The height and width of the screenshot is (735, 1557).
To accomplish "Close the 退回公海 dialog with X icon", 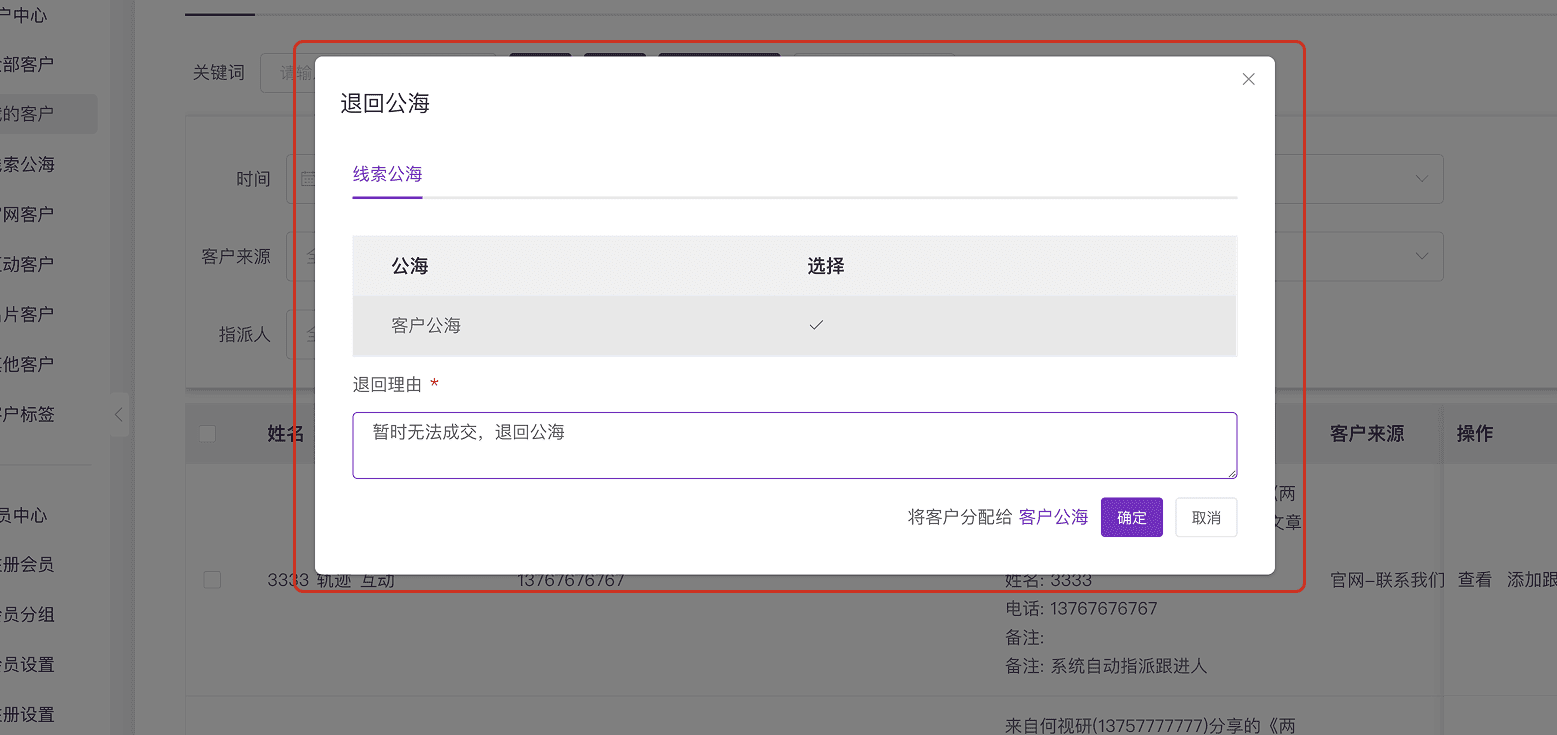I will click(1248, 79).
